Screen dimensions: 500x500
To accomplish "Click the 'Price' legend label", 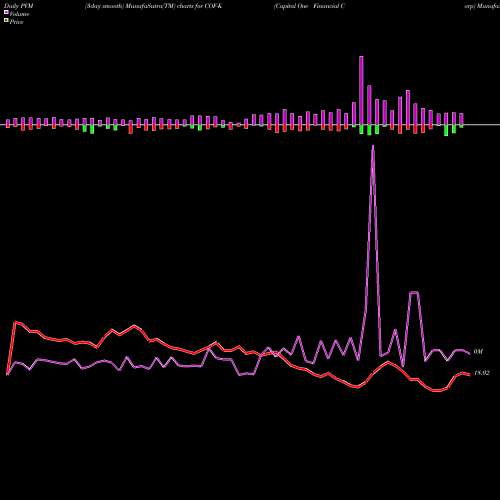I will [16, 22].
